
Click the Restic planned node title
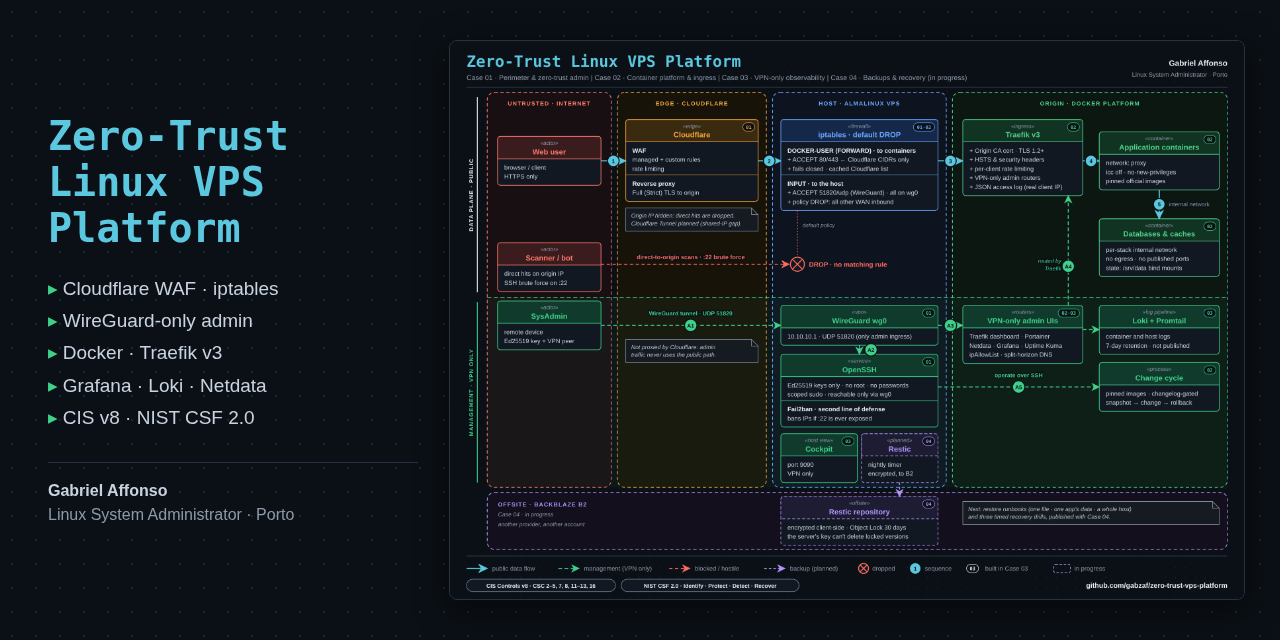click(x=899, y=449)
